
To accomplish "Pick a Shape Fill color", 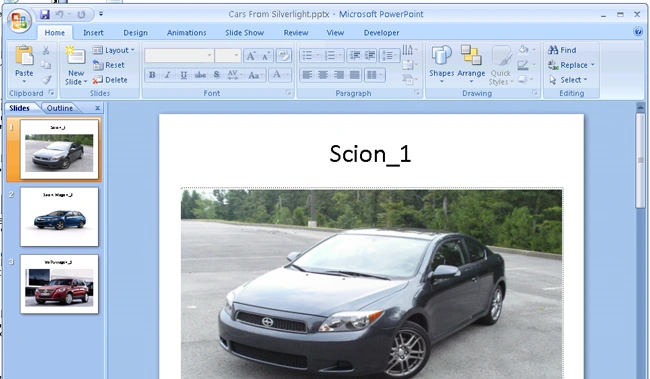I will click(x=527, y=50).
